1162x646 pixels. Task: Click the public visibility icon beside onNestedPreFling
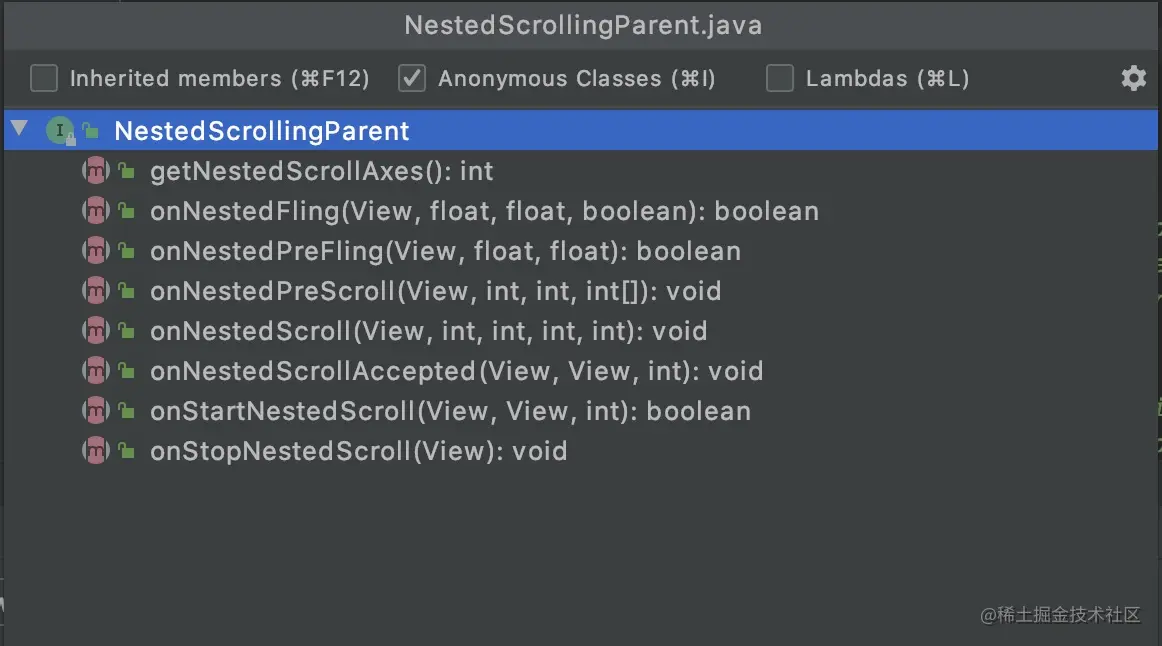pos(126,250)
